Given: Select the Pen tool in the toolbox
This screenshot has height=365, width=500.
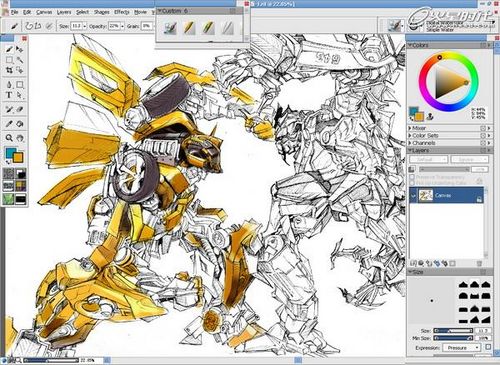Looking at the screenshot, I should coord(9,85).
